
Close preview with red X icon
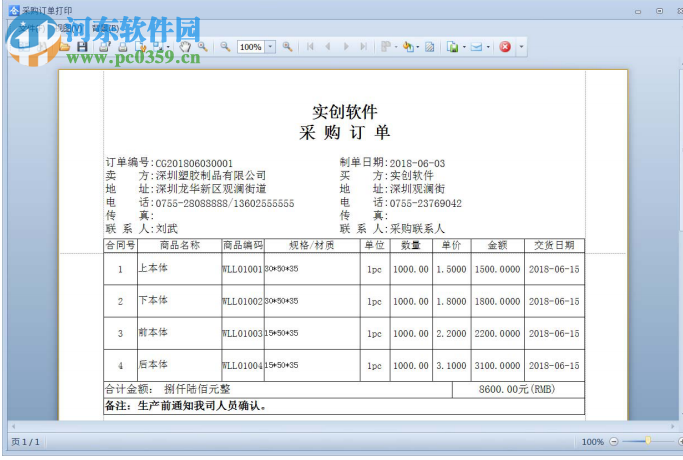click(x=505, y=47)
